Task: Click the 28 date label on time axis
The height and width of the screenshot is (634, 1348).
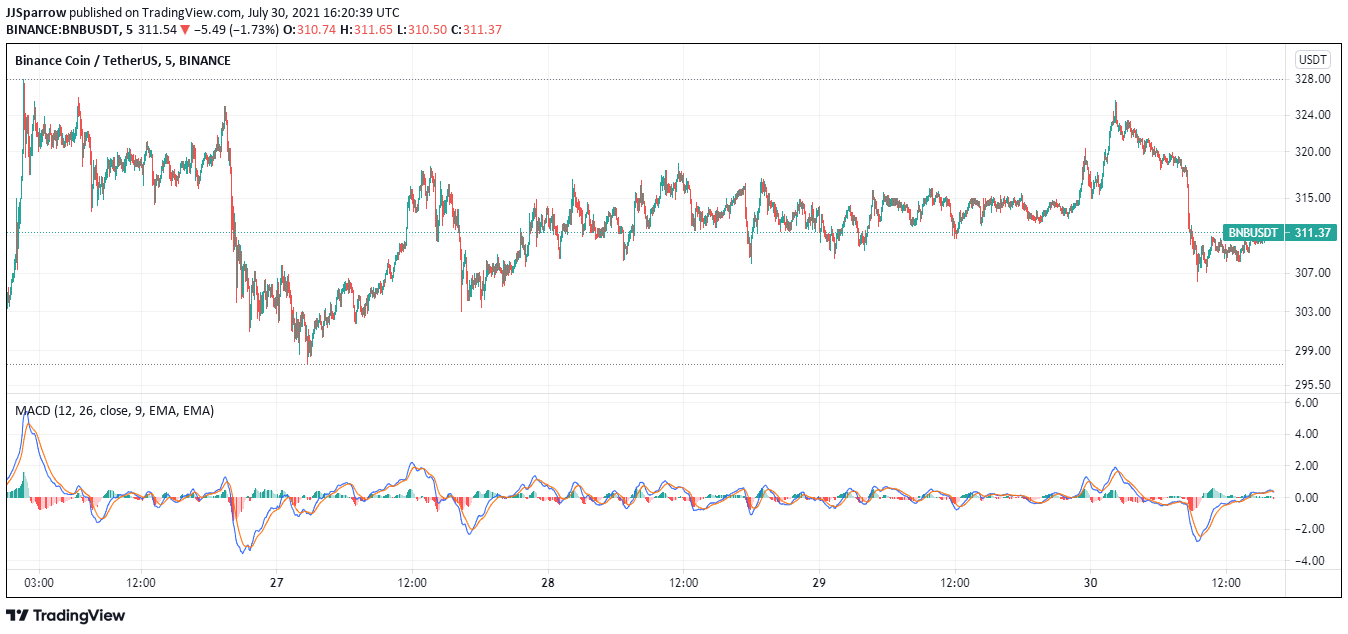Action: (x=548, y=583)
